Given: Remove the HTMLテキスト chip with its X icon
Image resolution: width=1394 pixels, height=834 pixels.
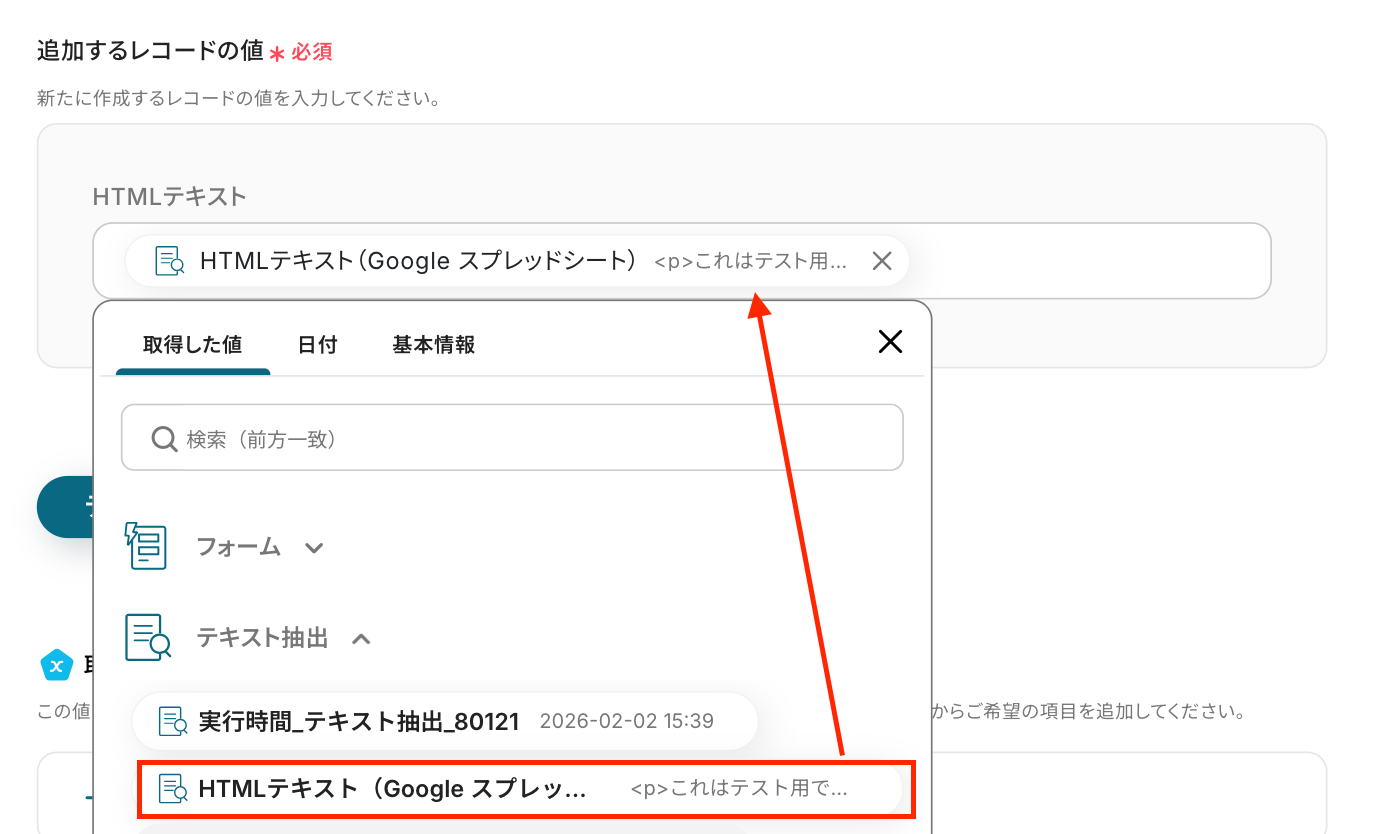Looking at the screenshot, I should (881, 261).
